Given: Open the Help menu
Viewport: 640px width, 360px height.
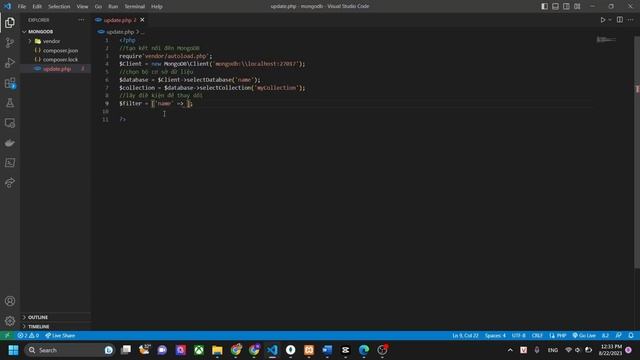Looking at the screenshot, I should coord(157,7).
